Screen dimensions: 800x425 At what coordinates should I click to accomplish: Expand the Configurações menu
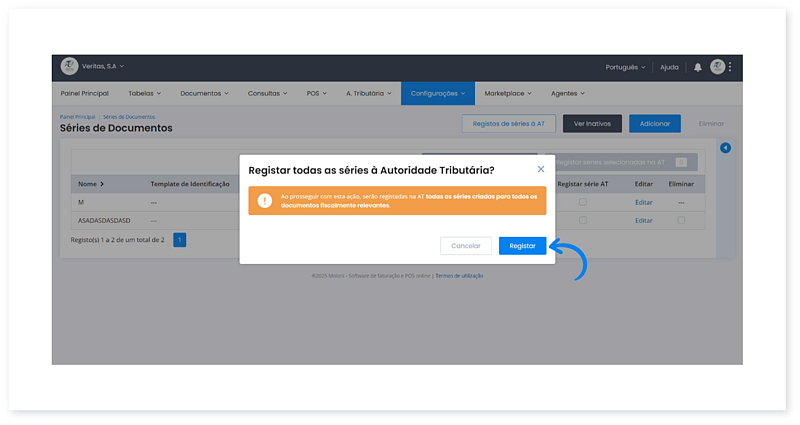point(437,93)
